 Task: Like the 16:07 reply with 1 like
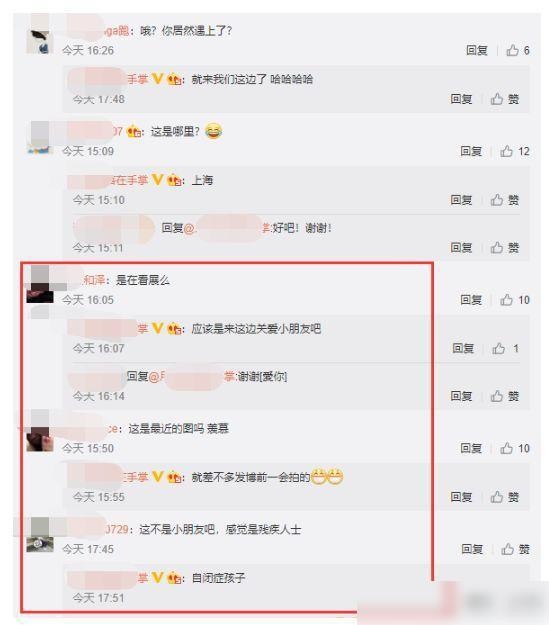506,349
